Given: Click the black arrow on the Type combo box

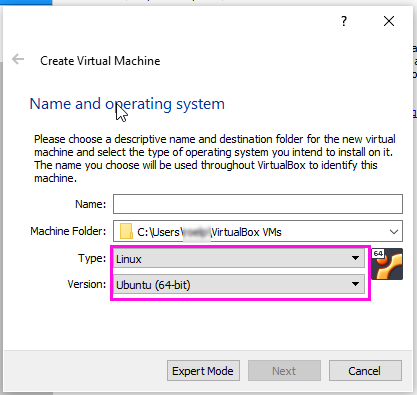Looking at the screenshot, I should pyautogui.click(x=355, y=258).
